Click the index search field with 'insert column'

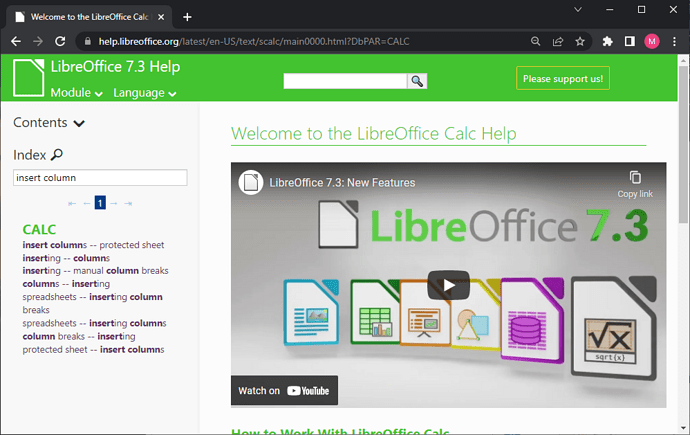[x=100, y=178]
